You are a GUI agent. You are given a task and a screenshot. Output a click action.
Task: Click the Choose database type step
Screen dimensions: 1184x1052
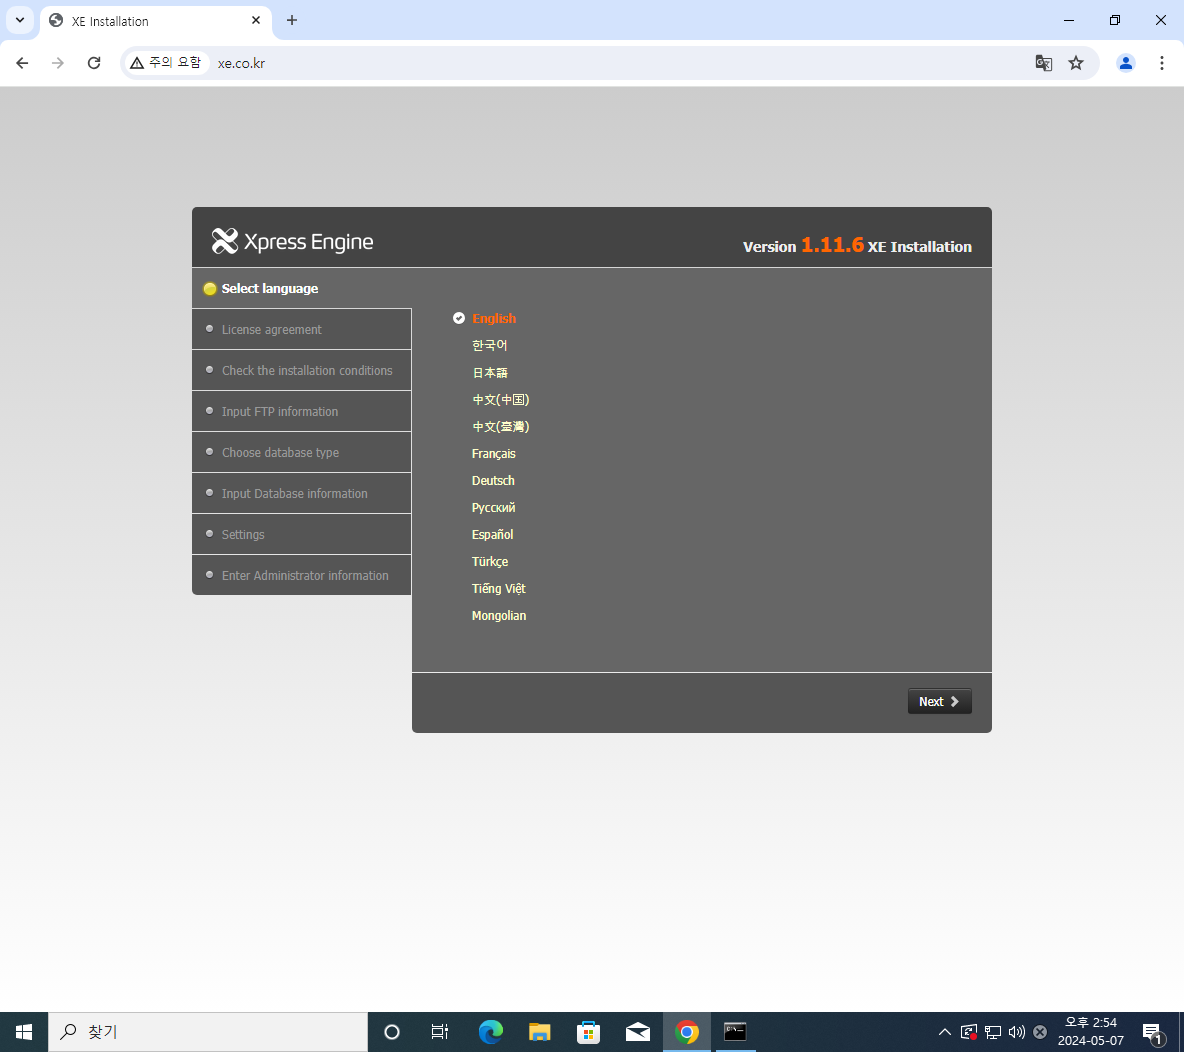(301, 452)
